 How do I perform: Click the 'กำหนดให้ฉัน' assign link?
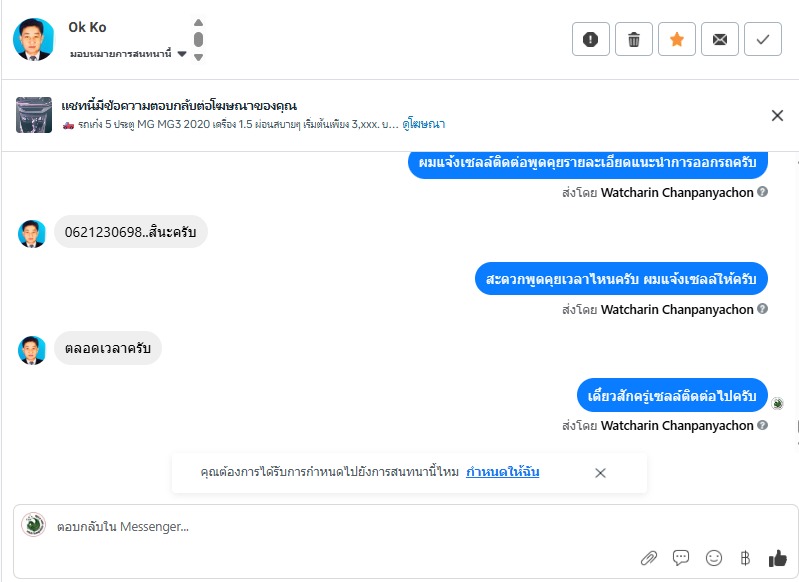(503, 472)
